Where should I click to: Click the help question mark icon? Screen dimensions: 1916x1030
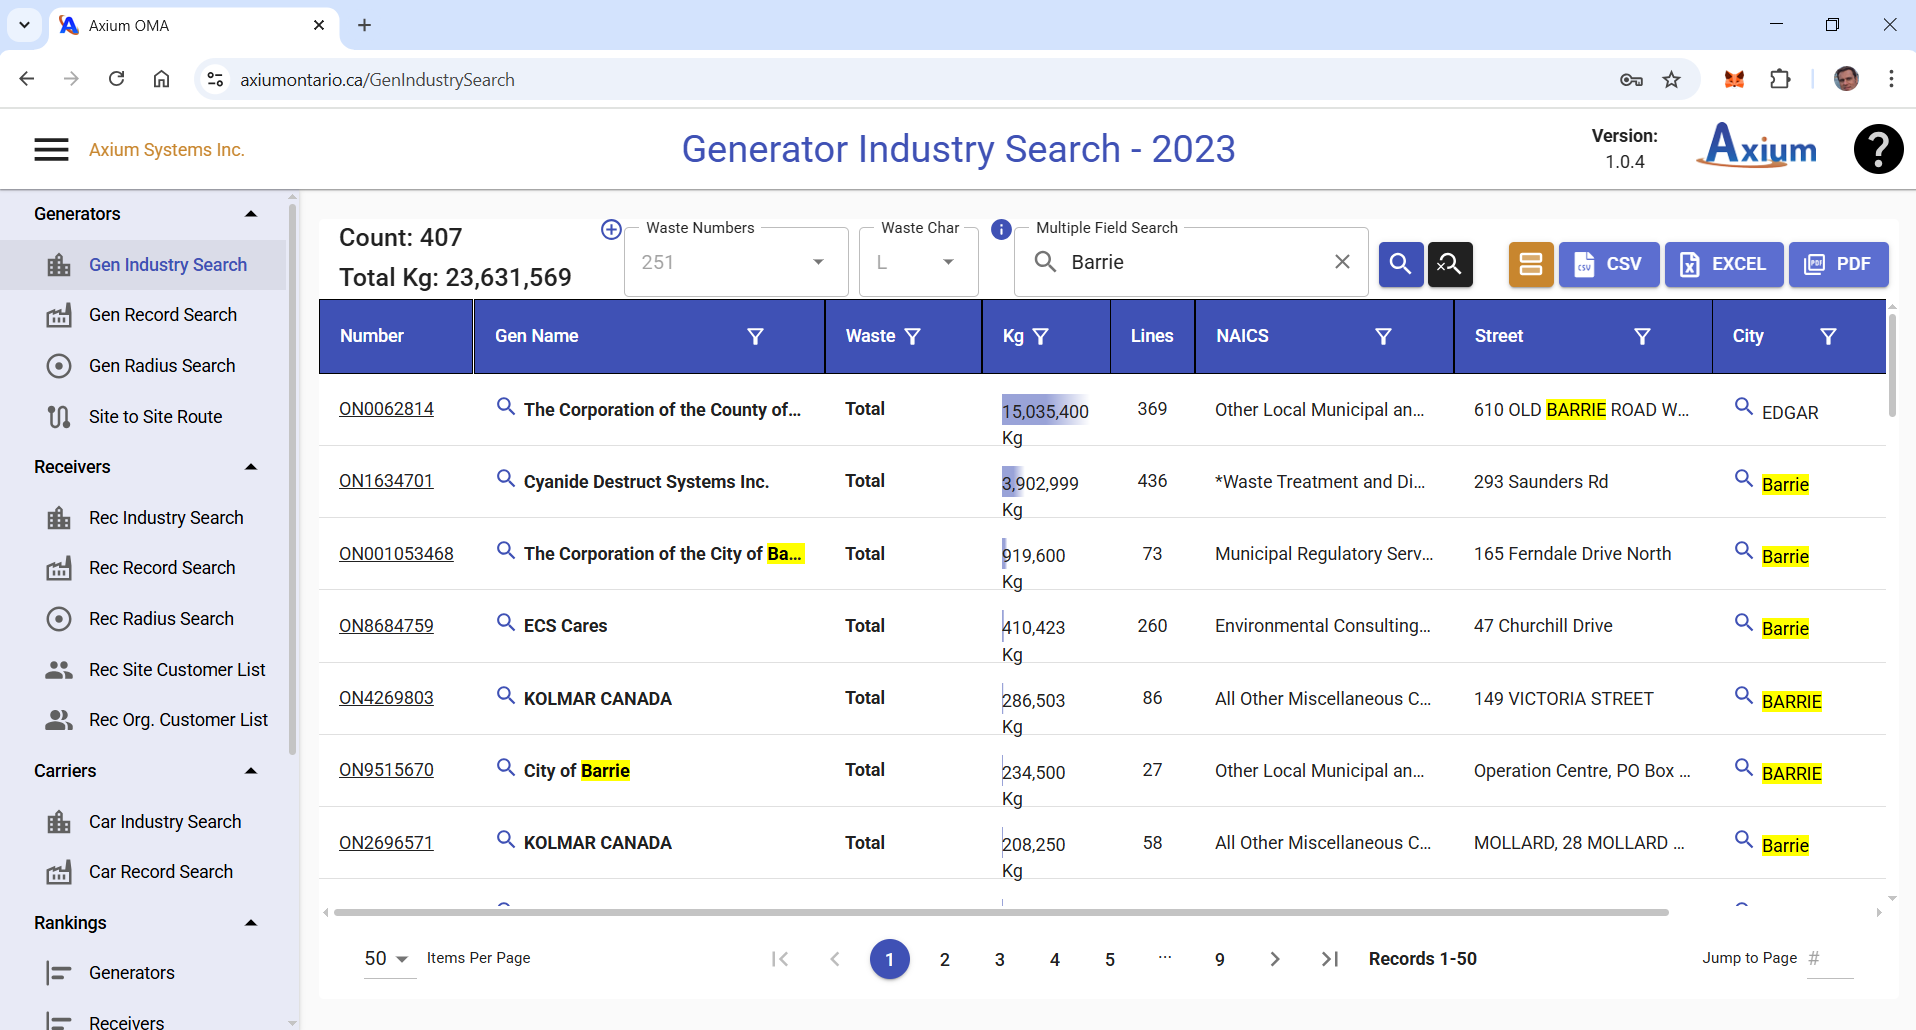[x=1878, y=149]
